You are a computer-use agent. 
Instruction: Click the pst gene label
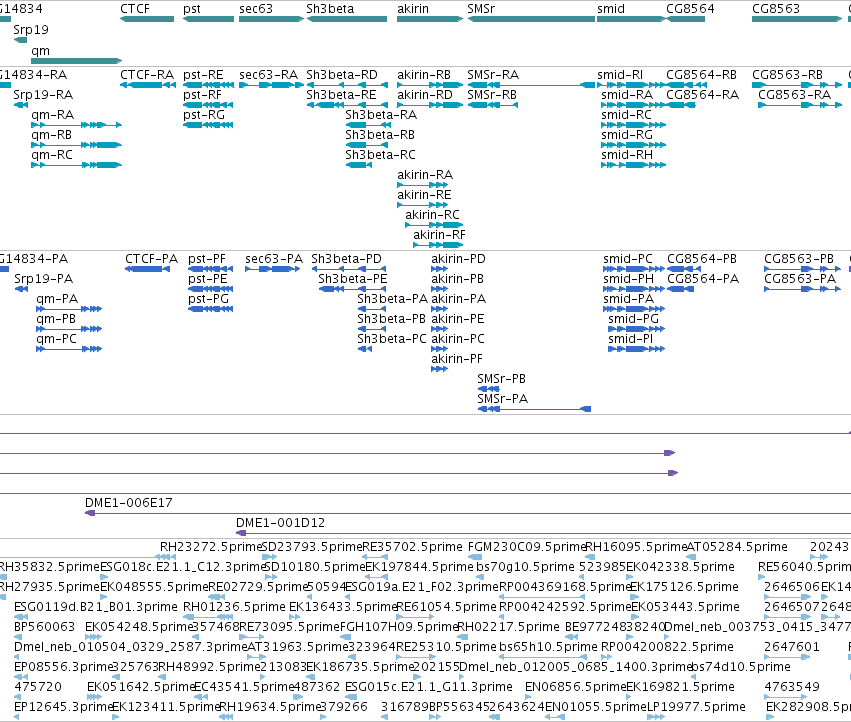coord(192,9)
